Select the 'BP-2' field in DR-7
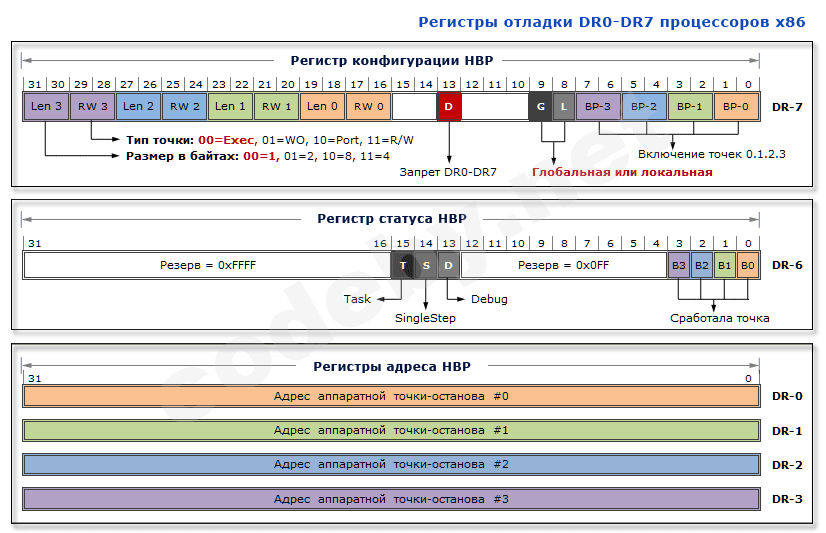This screenshot has height=533, width=826. click(x=644, y=106)
